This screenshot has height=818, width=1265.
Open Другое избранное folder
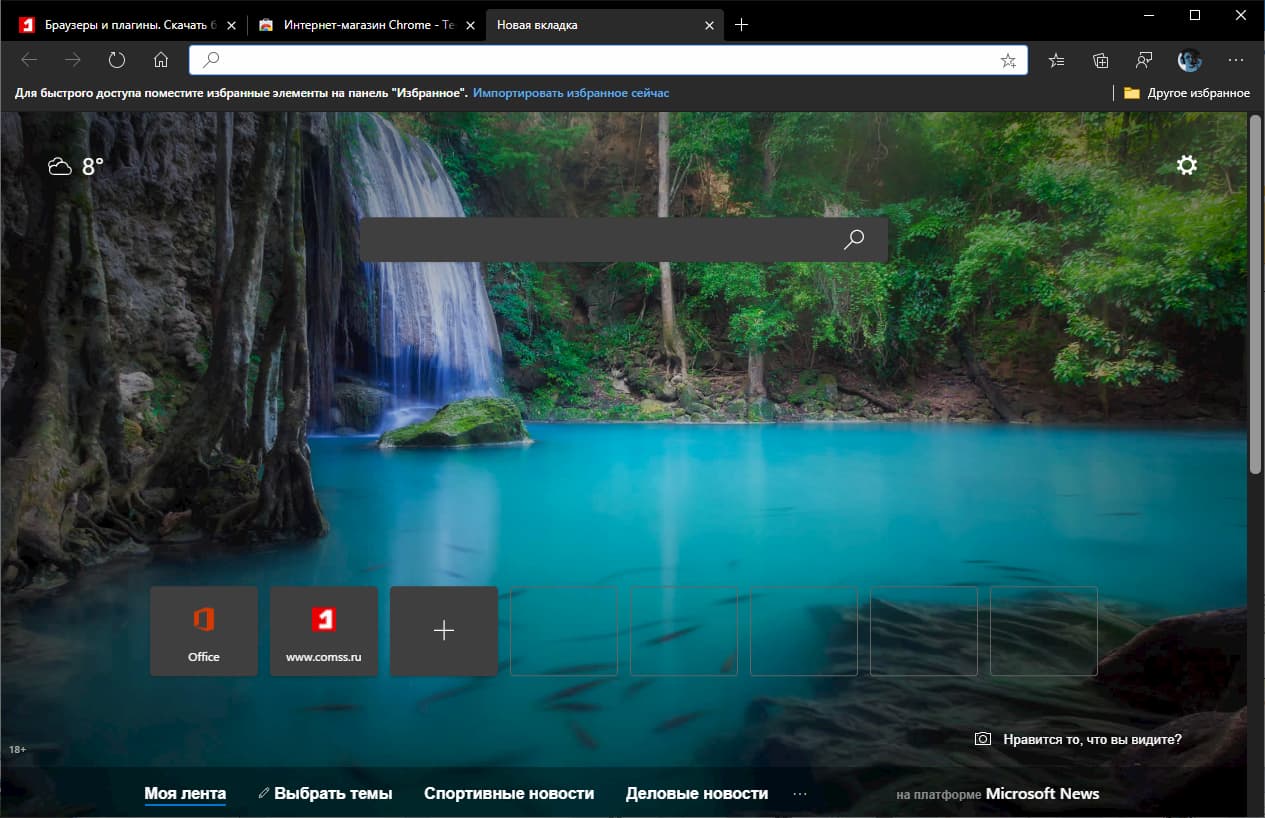click(1187, 93)
